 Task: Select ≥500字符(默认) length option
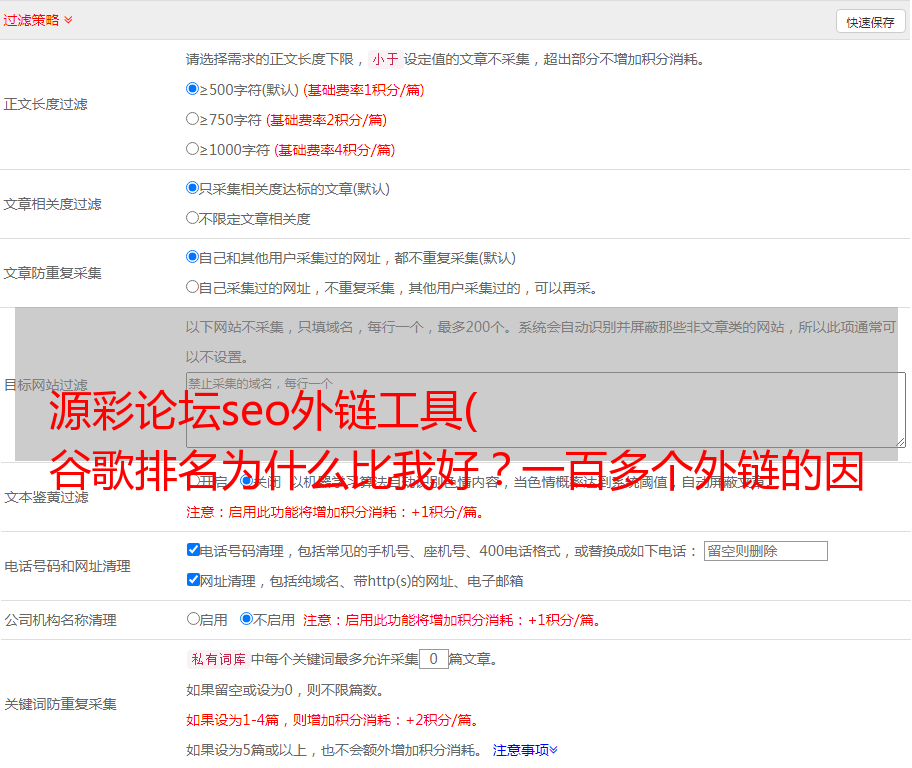coord(193,89)
